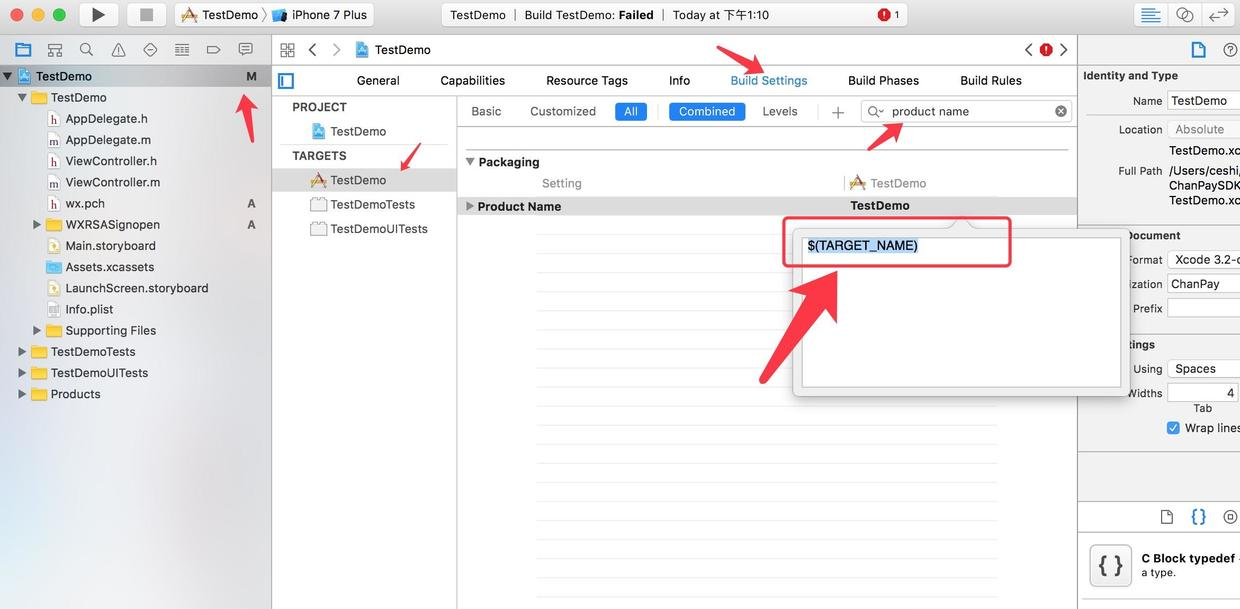Select the TestDemoUITests target

tap(379, 229)
